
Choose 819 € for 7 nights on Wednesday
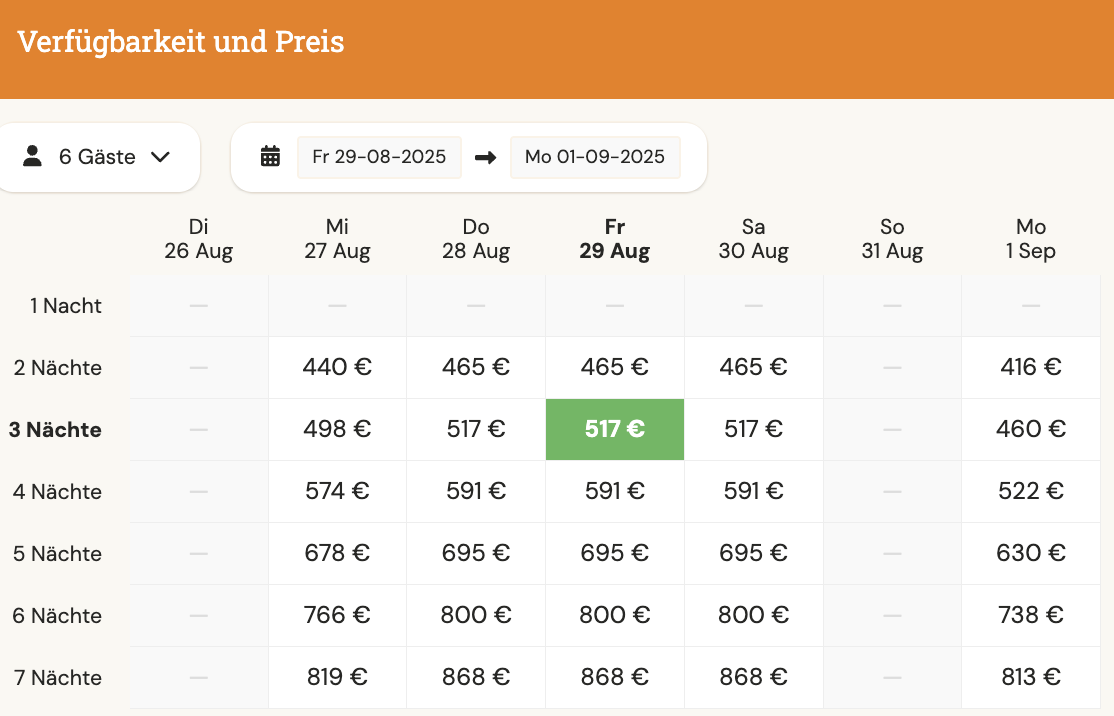tap(337, 677)
